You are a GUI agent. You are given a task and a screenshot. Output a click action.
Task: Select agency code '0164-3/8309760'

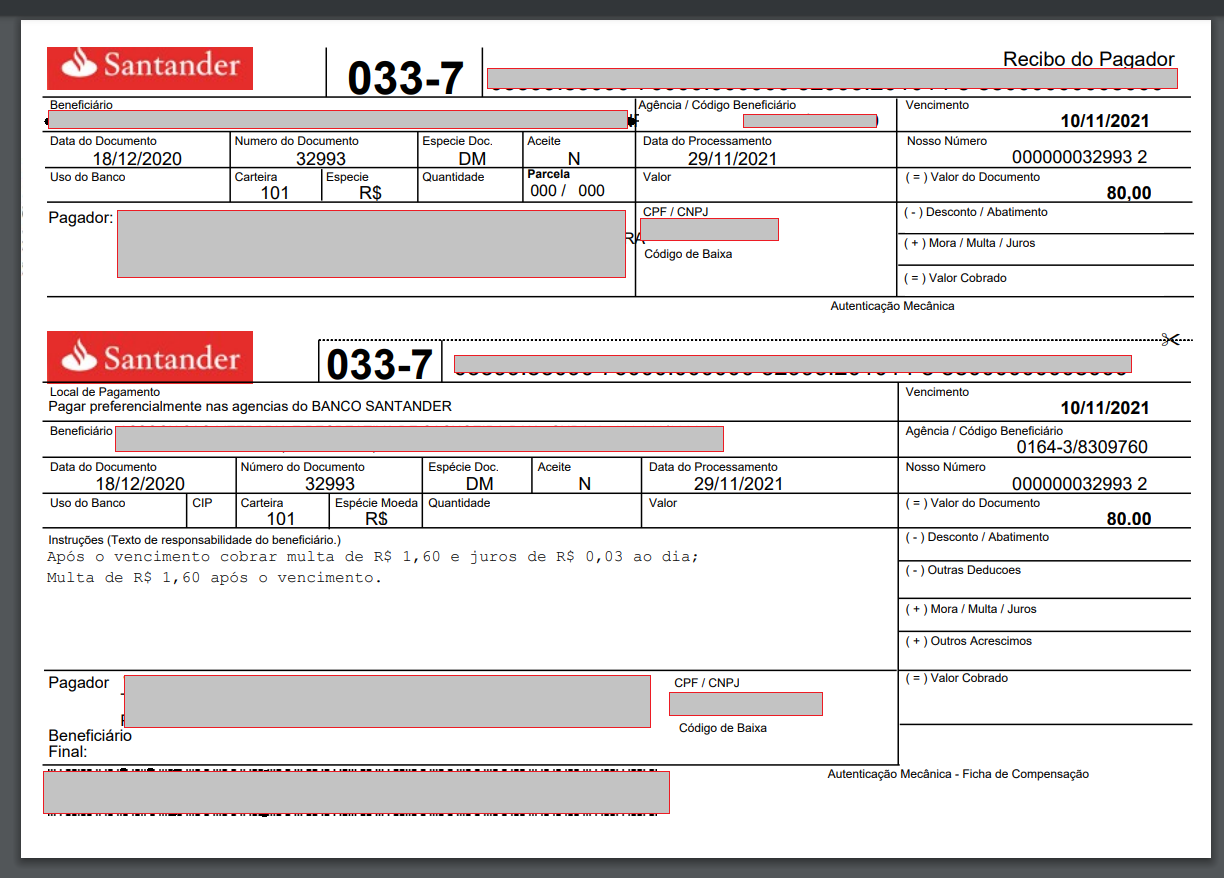(x=1082, y=447)
